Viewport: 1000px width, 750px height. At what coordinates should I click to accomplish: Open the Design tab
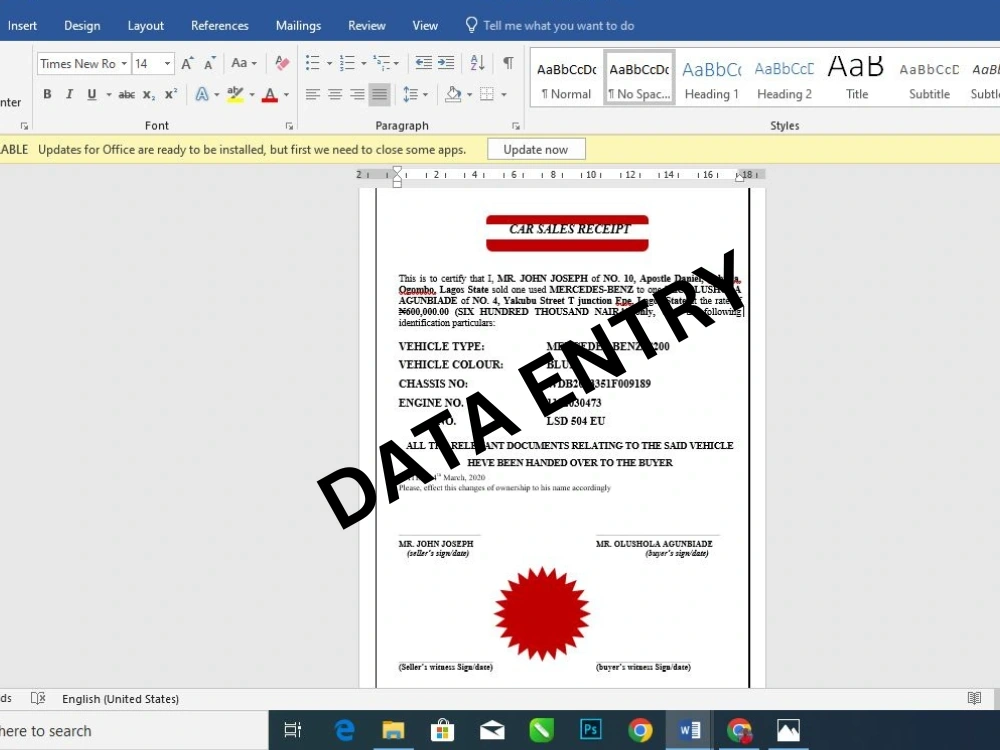pos(82,26)
